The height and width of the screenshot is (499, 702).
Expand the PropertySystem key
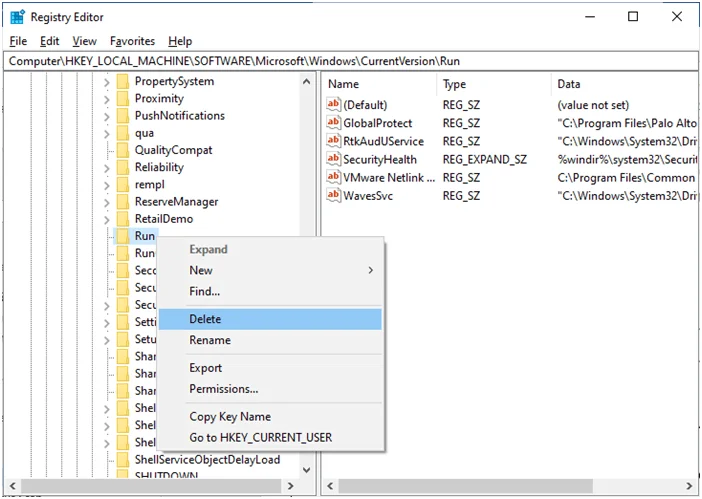click(107, 82)
